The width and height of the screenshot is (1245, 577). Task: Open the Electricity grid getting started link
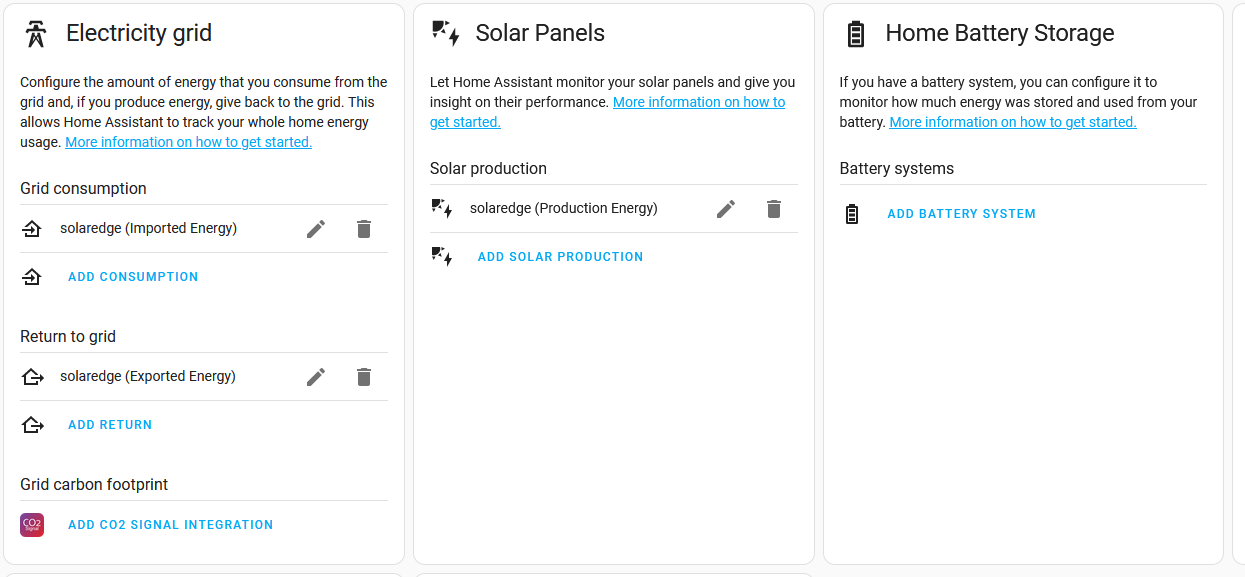188,141
